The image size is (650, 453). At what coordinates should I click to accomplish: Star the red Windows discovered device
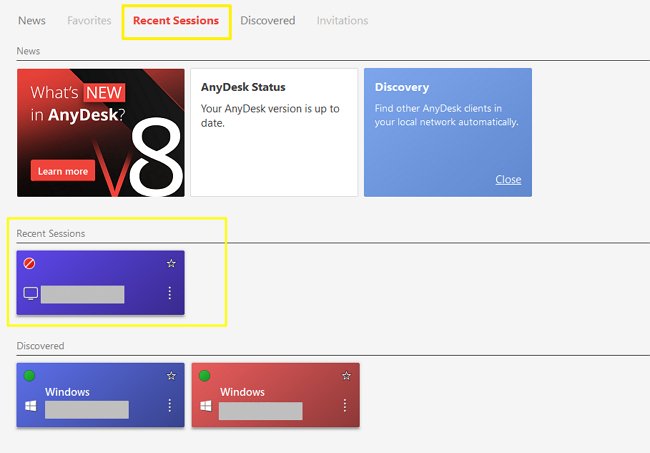[x=346, y=375]
